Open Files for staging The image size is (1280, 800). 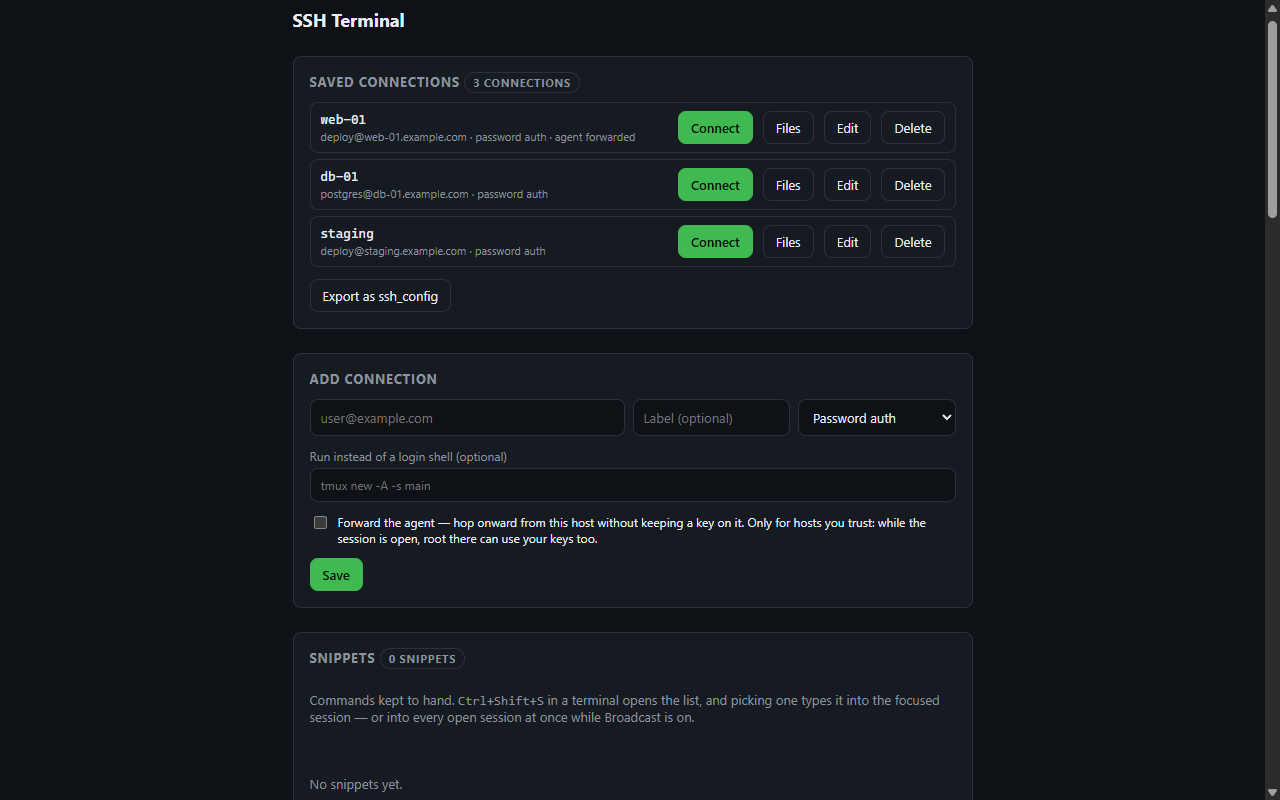pos(788,242)
